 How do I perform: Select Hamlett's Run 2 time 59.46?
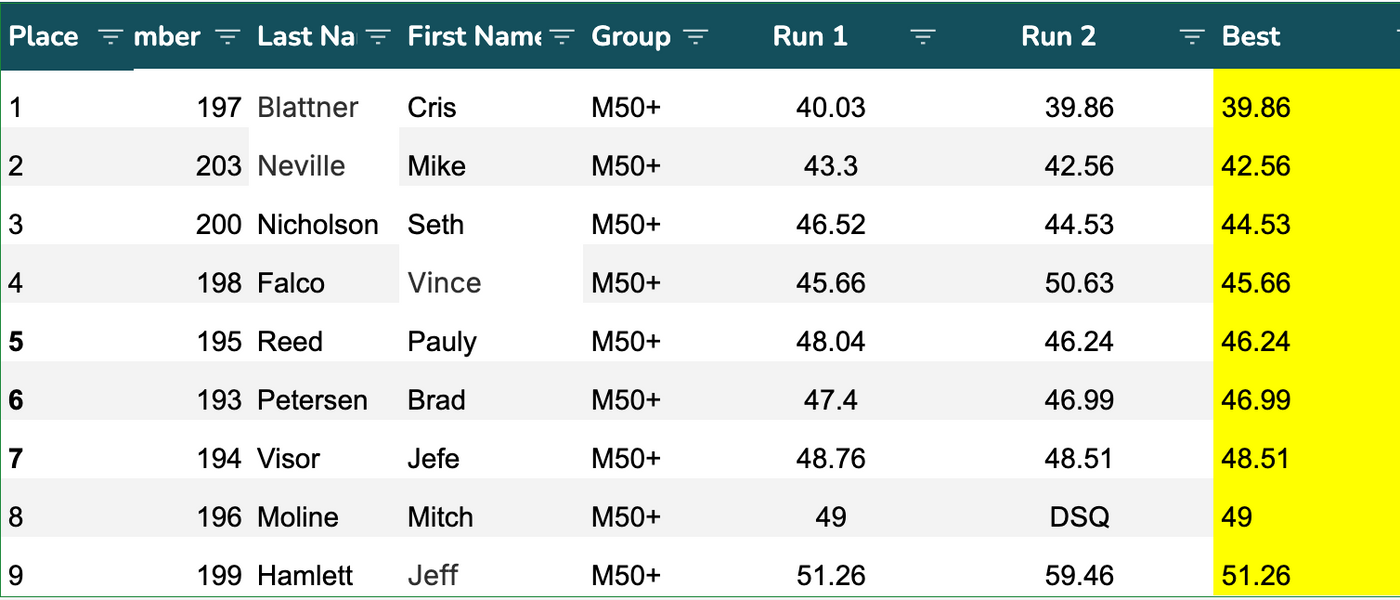tap(1079, 576)
